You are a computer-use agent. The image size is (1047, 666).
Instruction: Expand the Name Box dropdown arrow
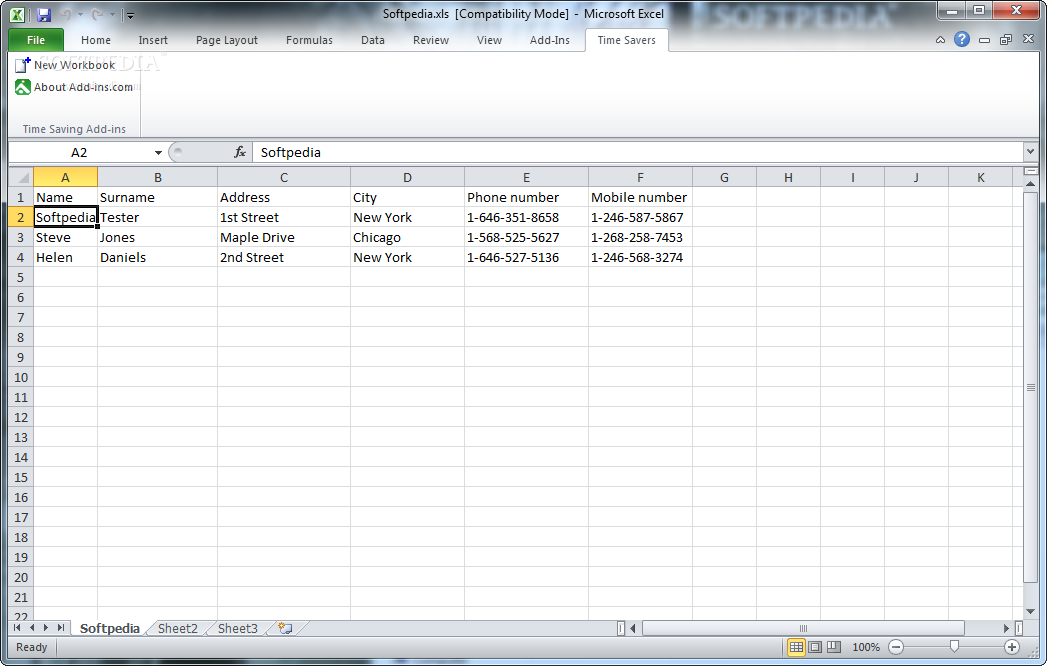tap(158, 153)
